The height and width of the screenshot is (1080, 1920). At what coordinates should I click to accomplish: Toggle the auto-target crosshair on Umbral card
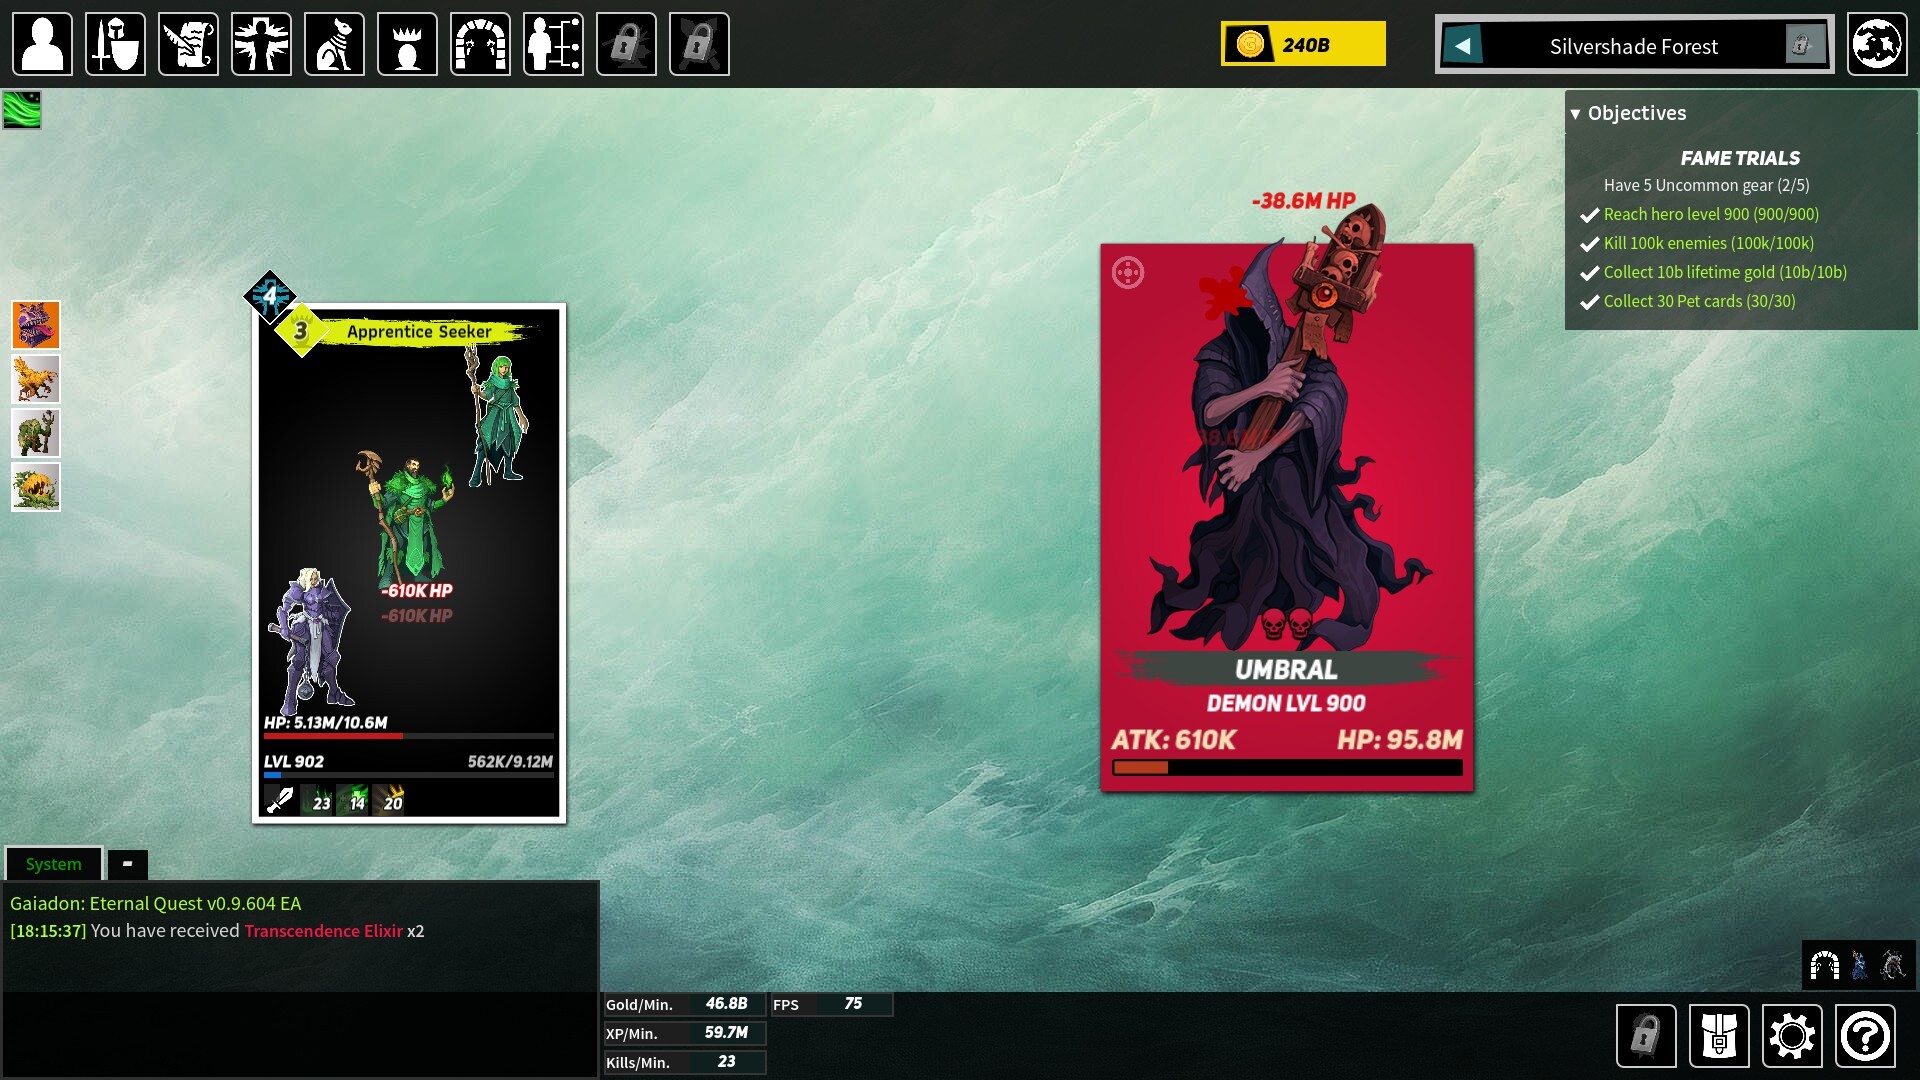(1128, 272)
